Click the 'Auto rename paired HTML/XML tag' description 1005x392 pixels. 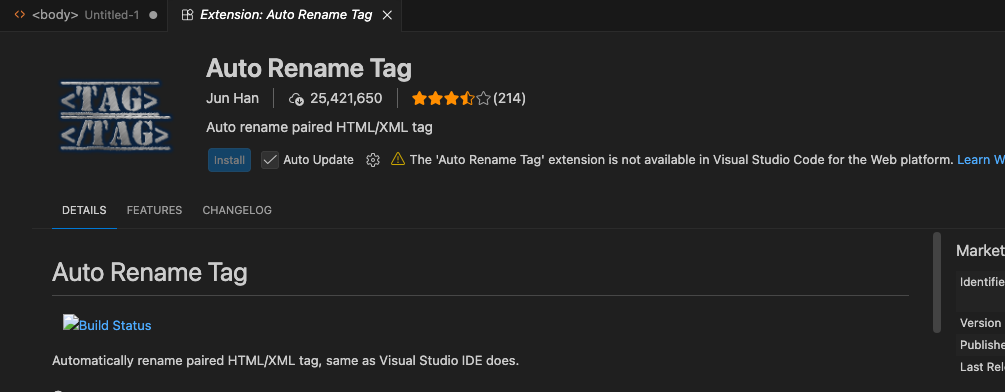point(319,127)
